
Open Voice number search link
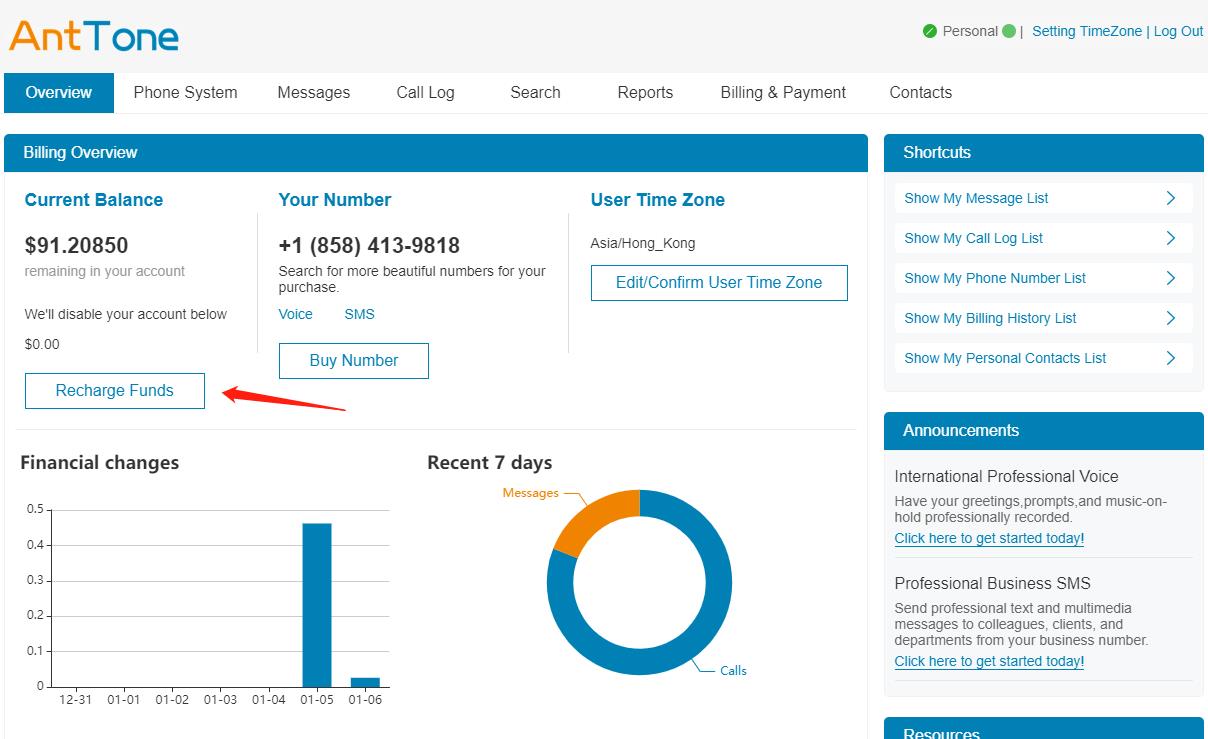click(x=296, y=314)
